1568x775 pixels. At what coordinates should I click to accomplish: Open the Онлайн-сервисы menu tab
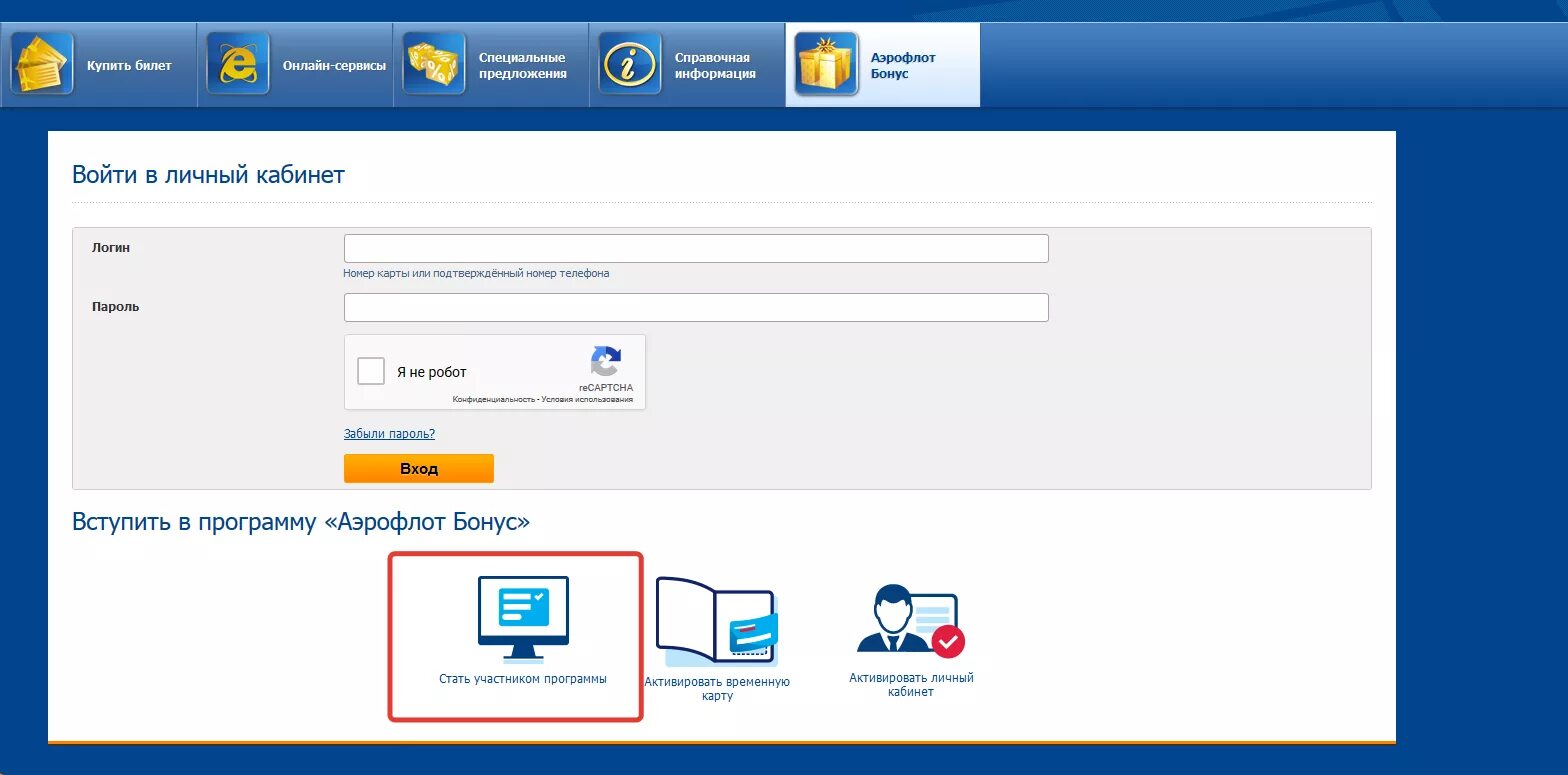pyautogui.click(x=295, y=65)
